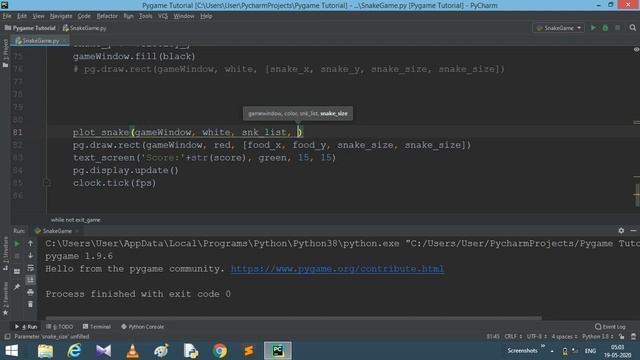Image resolution: width=640 pixels, height=360 pixels.
Task: Click Pygame Tutorial breadcrumb in navigation bar
Action: [x=30, y=28]
